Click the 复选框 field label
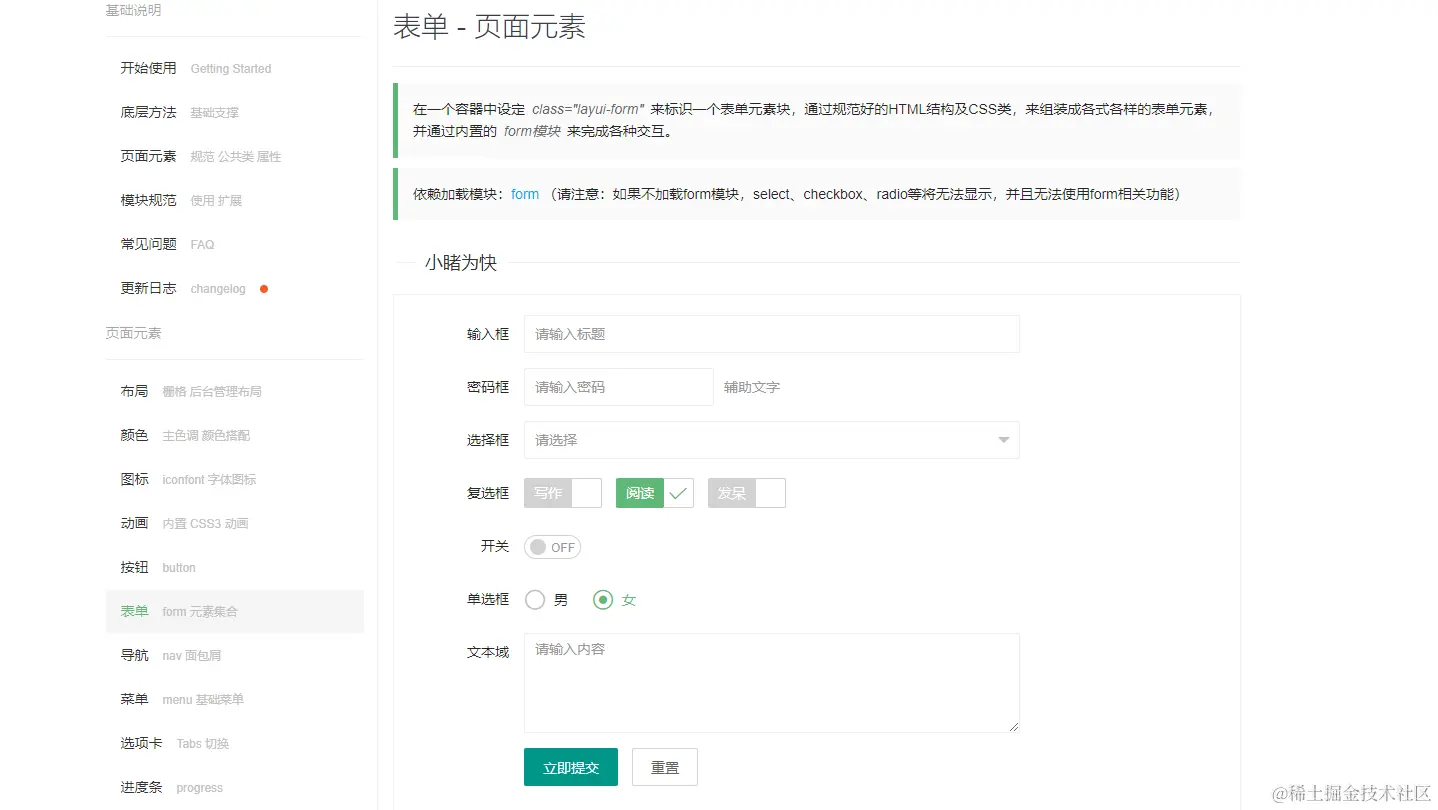Image resolution: width=1438 pixels, height=810 pixels. point(488,493)
